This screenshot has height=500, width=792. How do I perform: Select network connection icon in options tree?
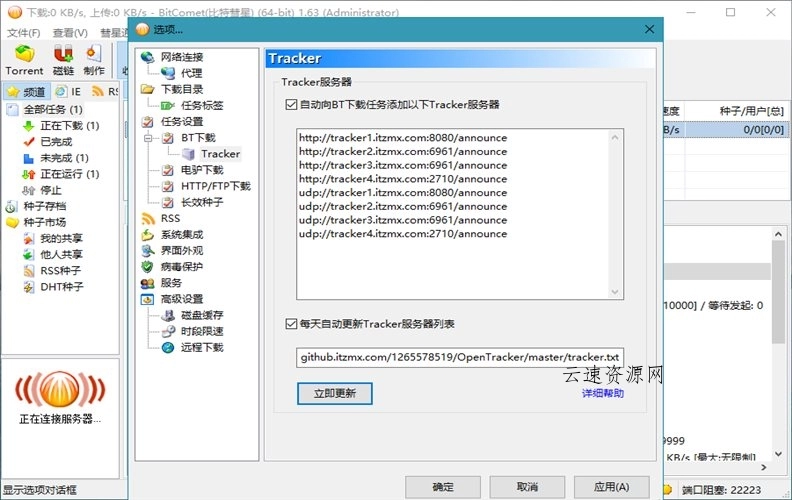pos(147,57)
